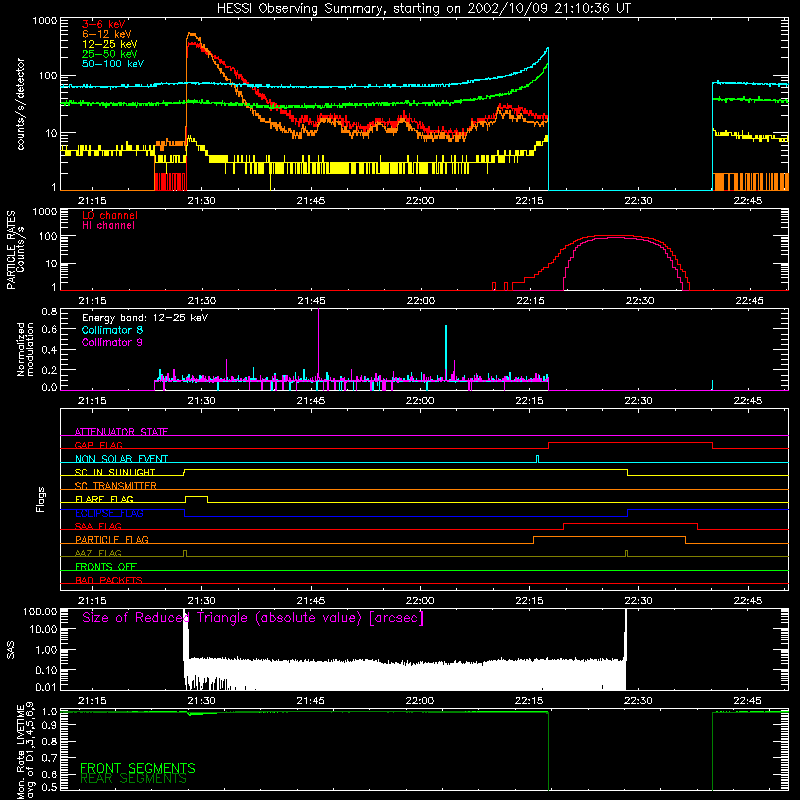Image resolution: width=800 pixels, height=800 pixels.
Task: Click the HI channel legend label
Action: [x=108, y=226]
